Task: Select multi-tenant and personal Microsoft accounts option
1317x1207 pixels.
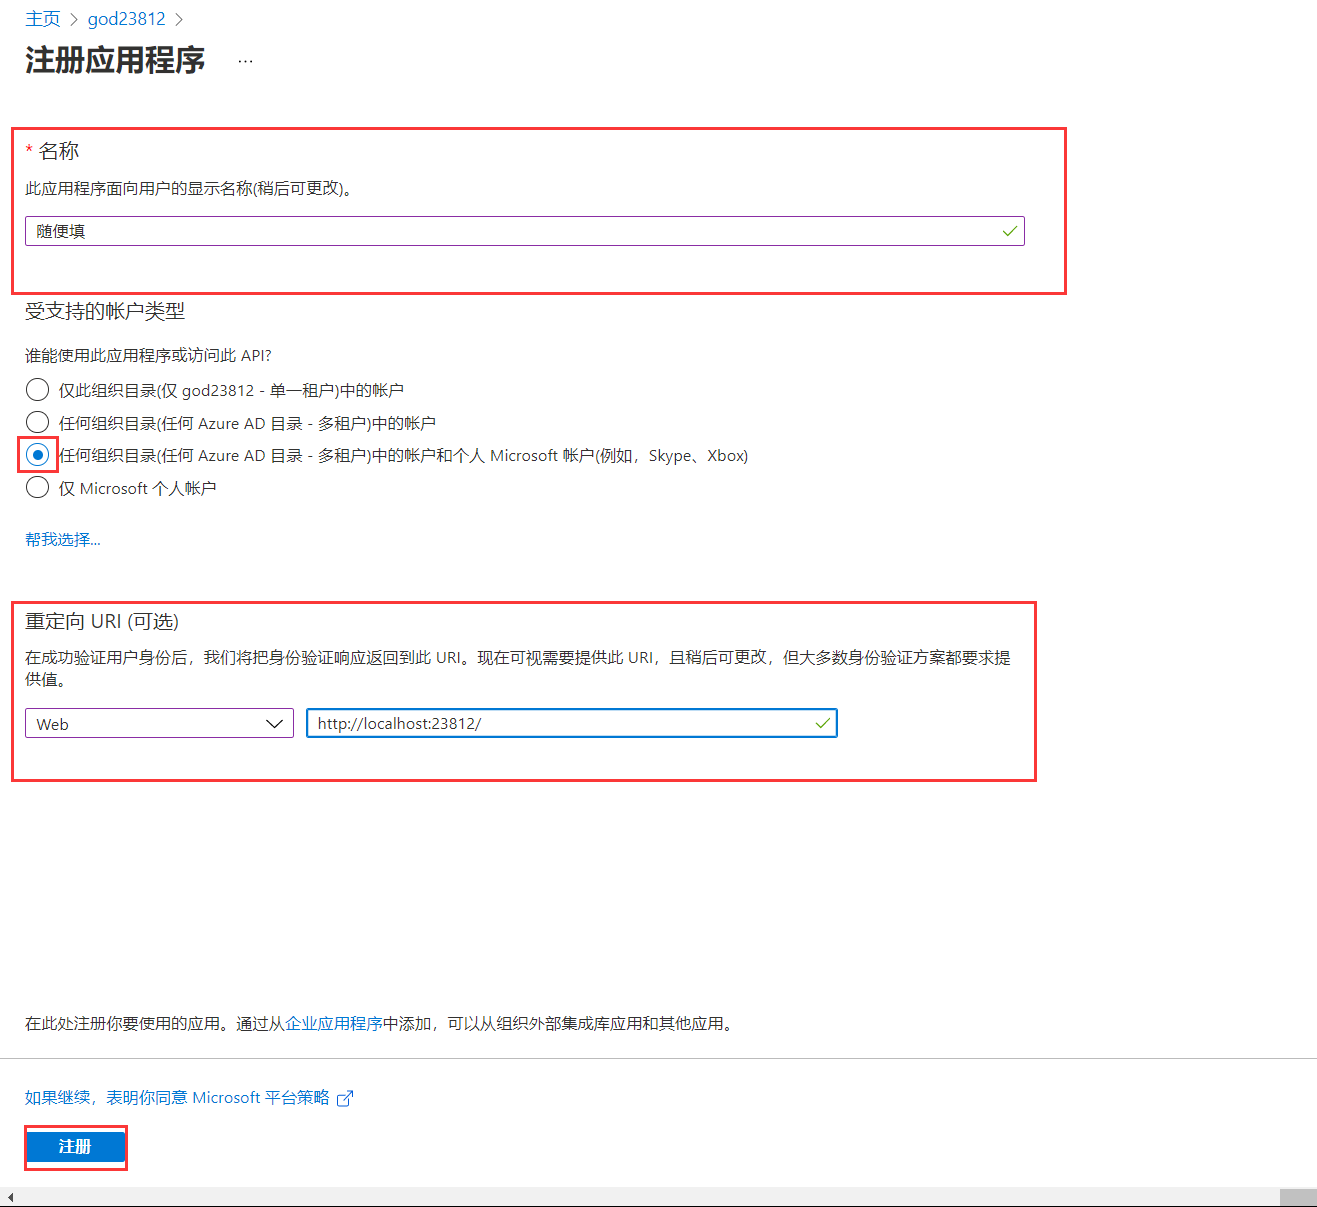Action: point(37,455)
